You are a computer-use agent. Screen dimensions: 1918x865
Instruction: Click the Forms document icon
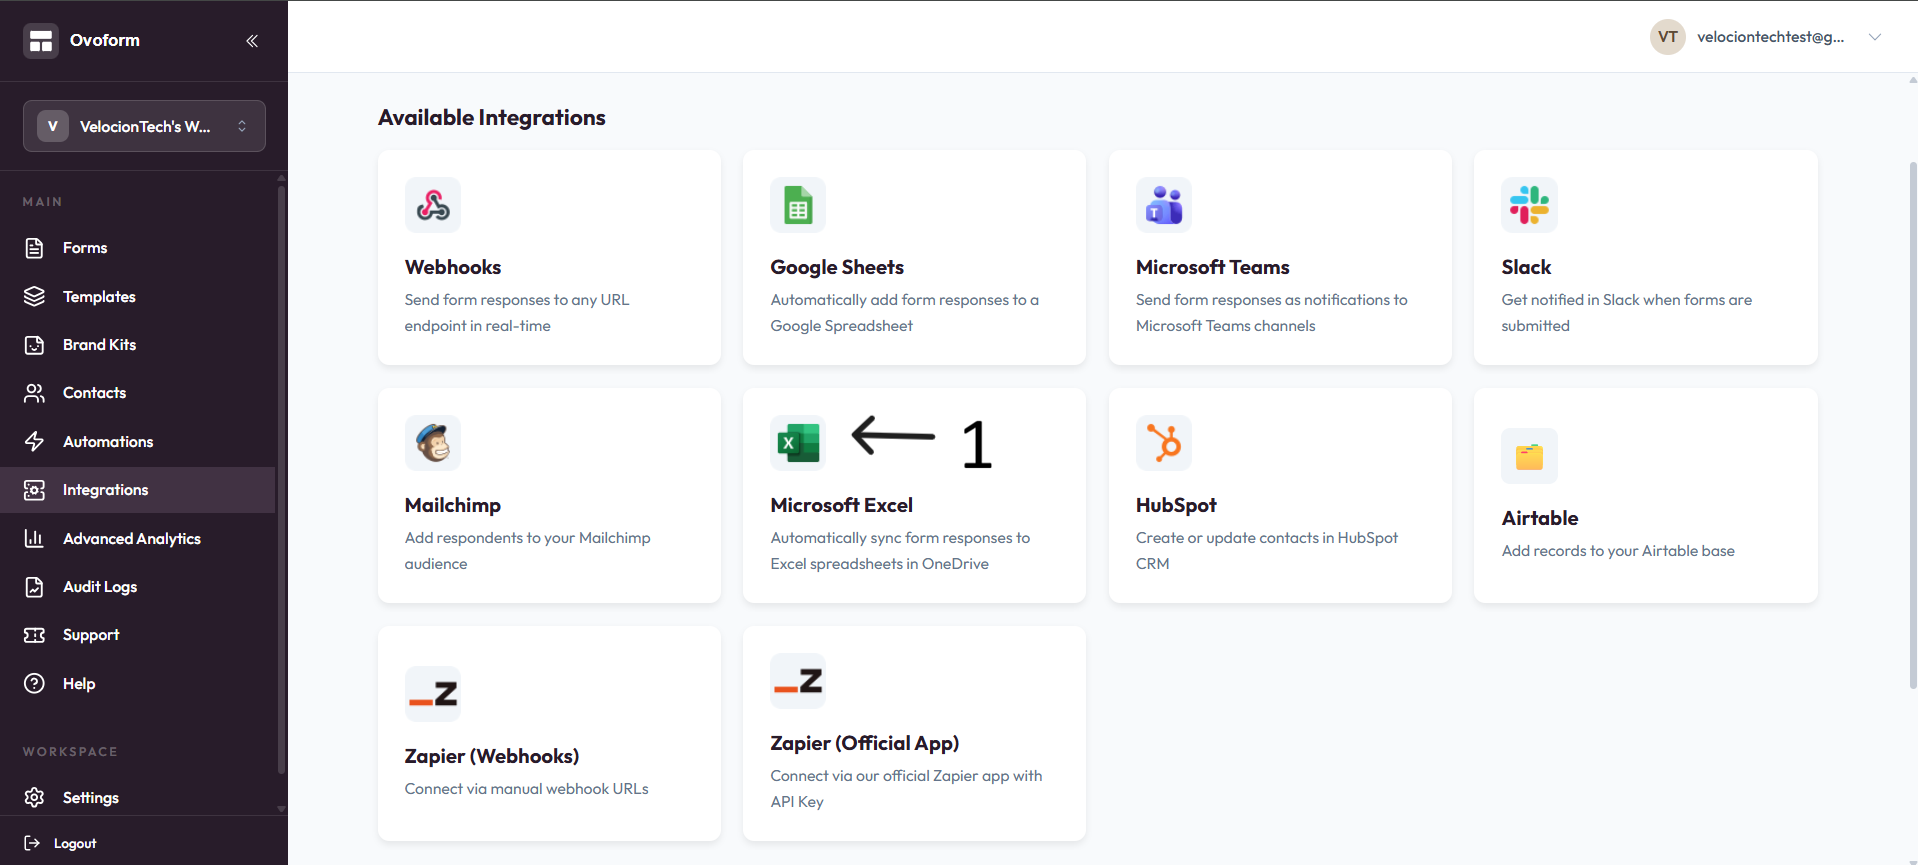[34, 248]
